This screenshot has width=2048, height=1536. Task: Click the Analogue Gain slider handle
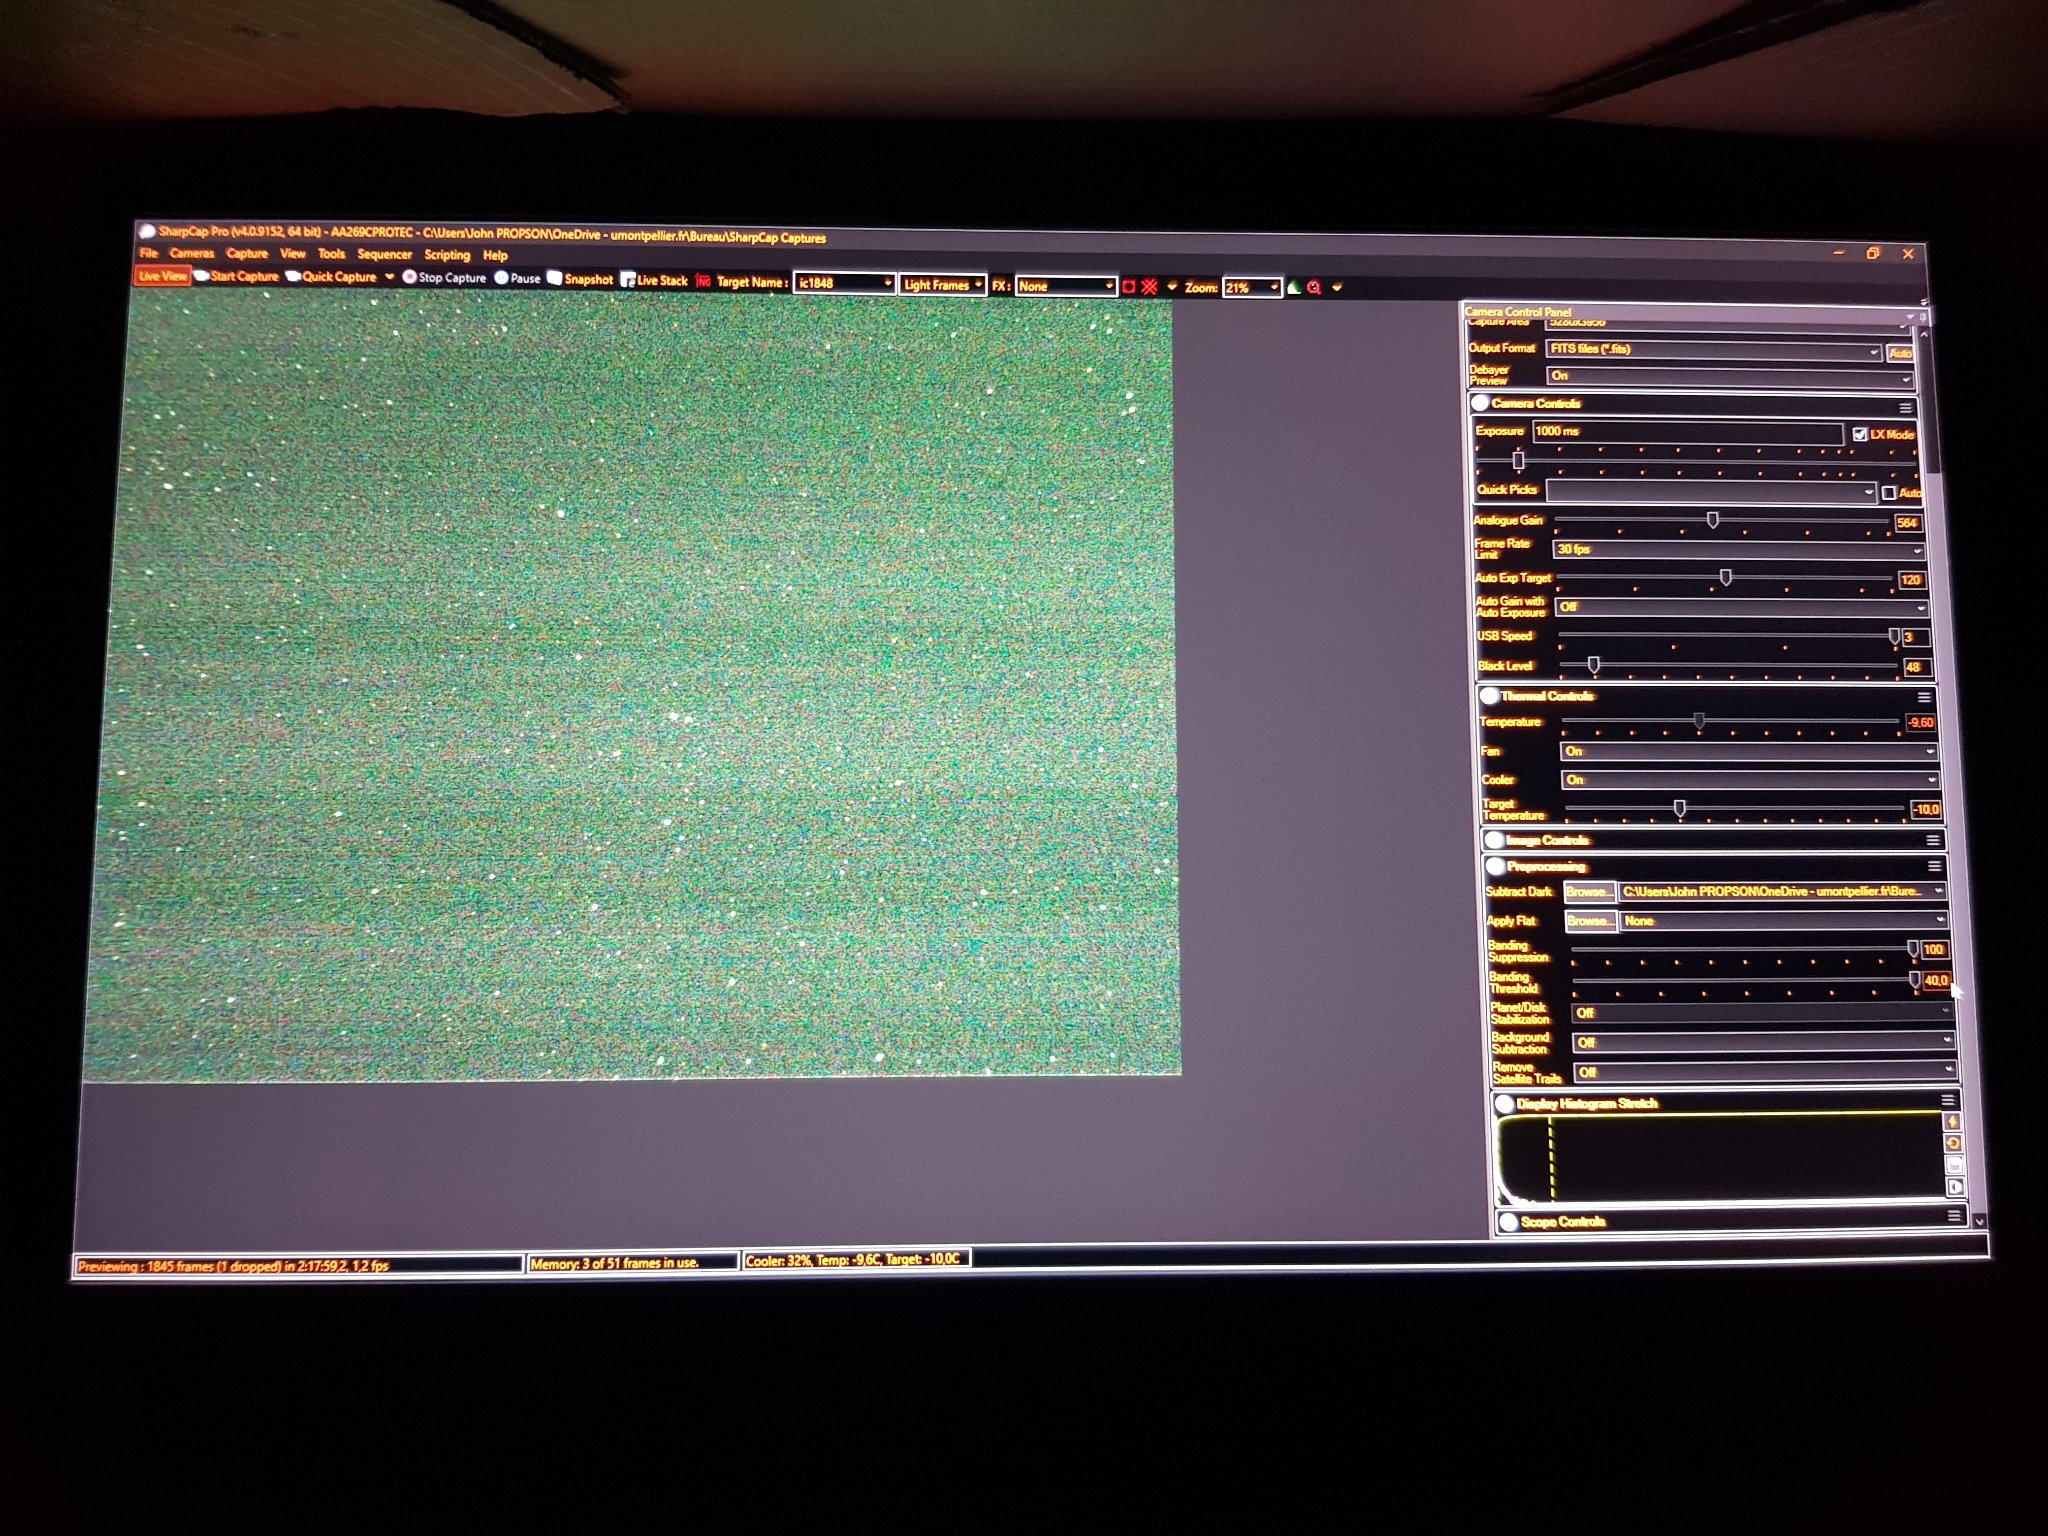[1712, 520]
